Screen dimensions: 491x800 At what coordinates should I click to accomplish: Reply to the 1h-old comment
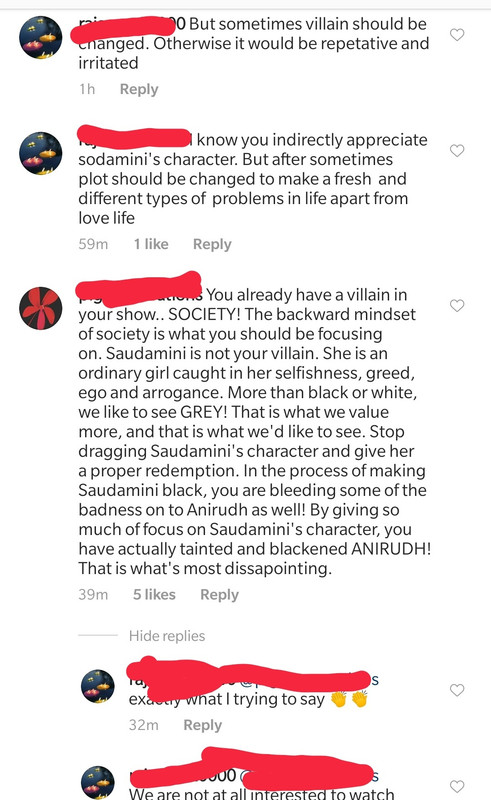(139, 89)
